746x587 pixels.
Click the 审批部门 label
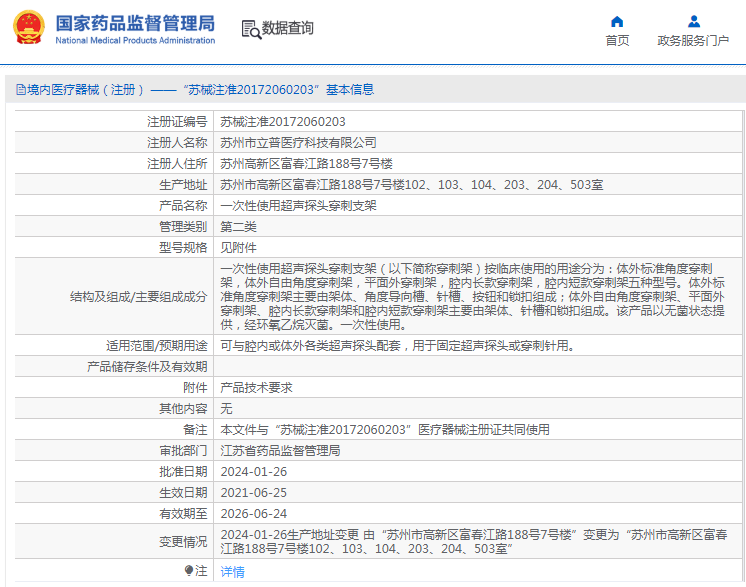[x=183, y=450]
